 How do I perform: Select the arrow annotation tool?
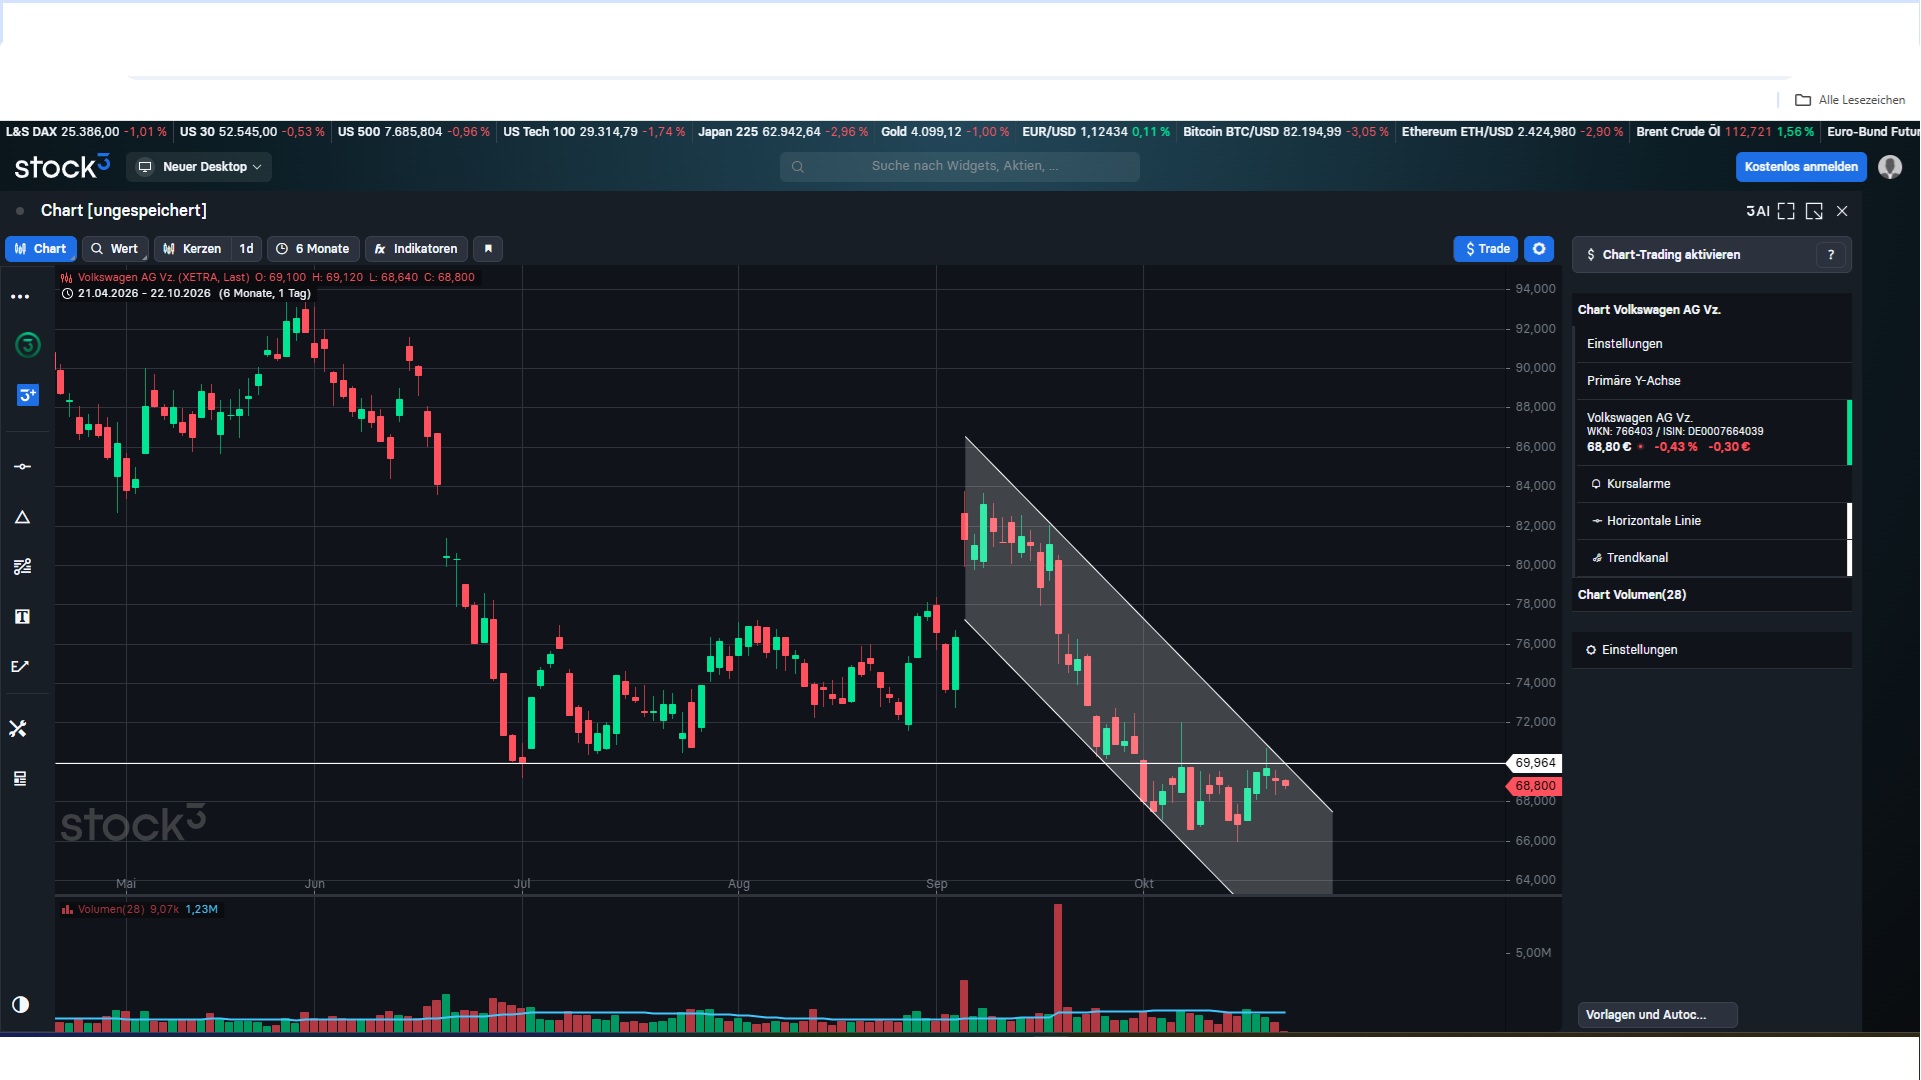[x=20, y=667]
